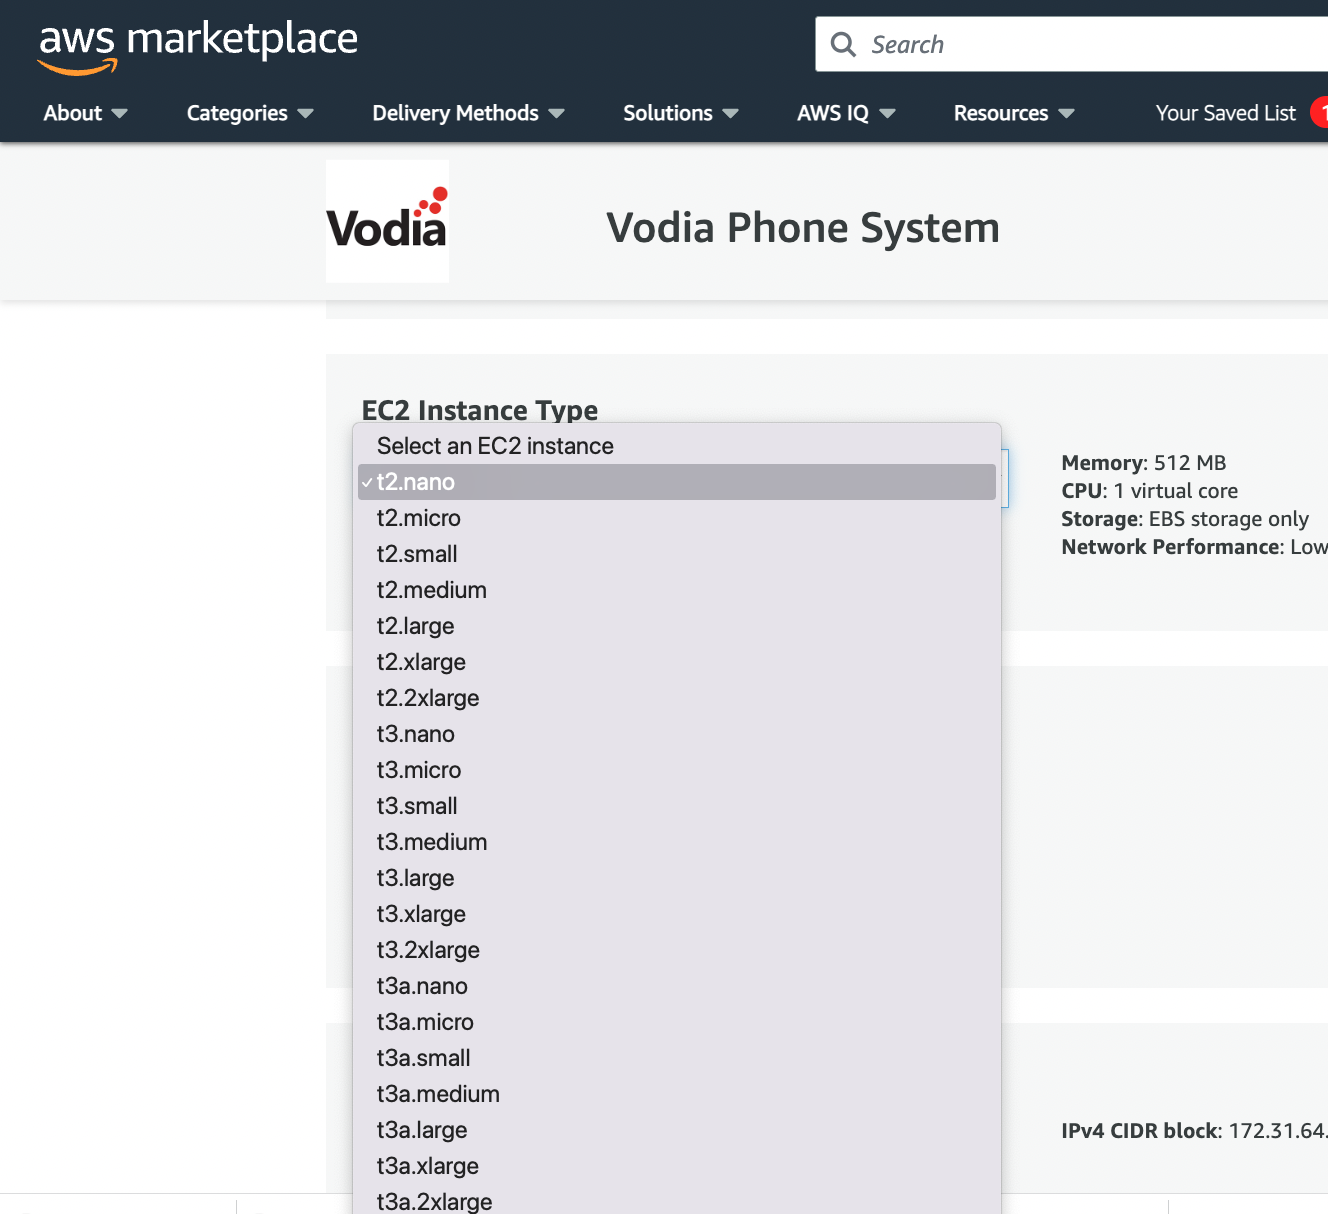Click the Your Saved List link
This screenshot has height=1214, width=1328.
tap(1225, 113)
